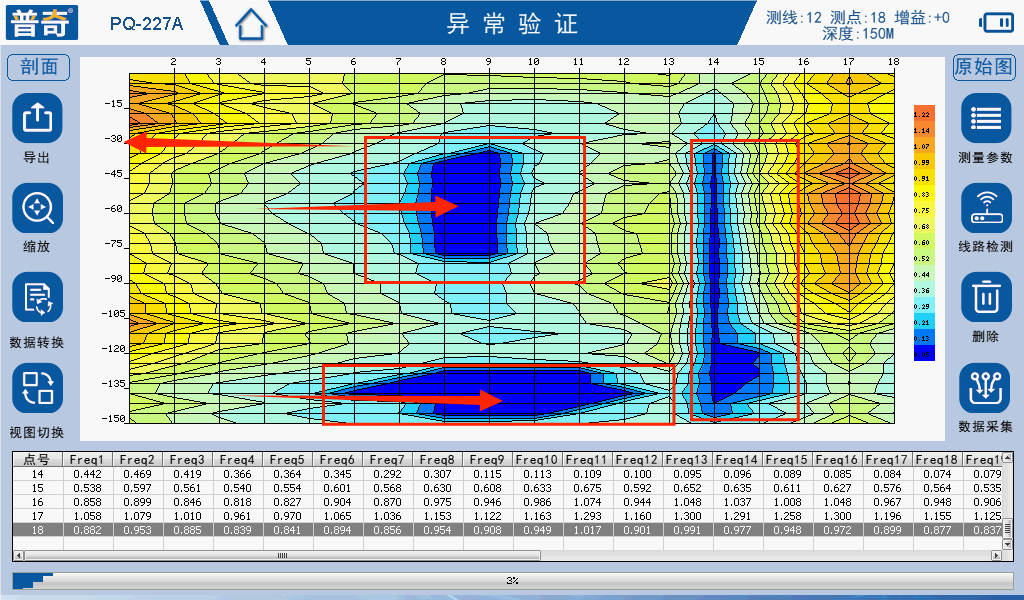Click the battery indicator in top right
Viewport: 1024px width, 600px height.
click(x=996, y=22)
